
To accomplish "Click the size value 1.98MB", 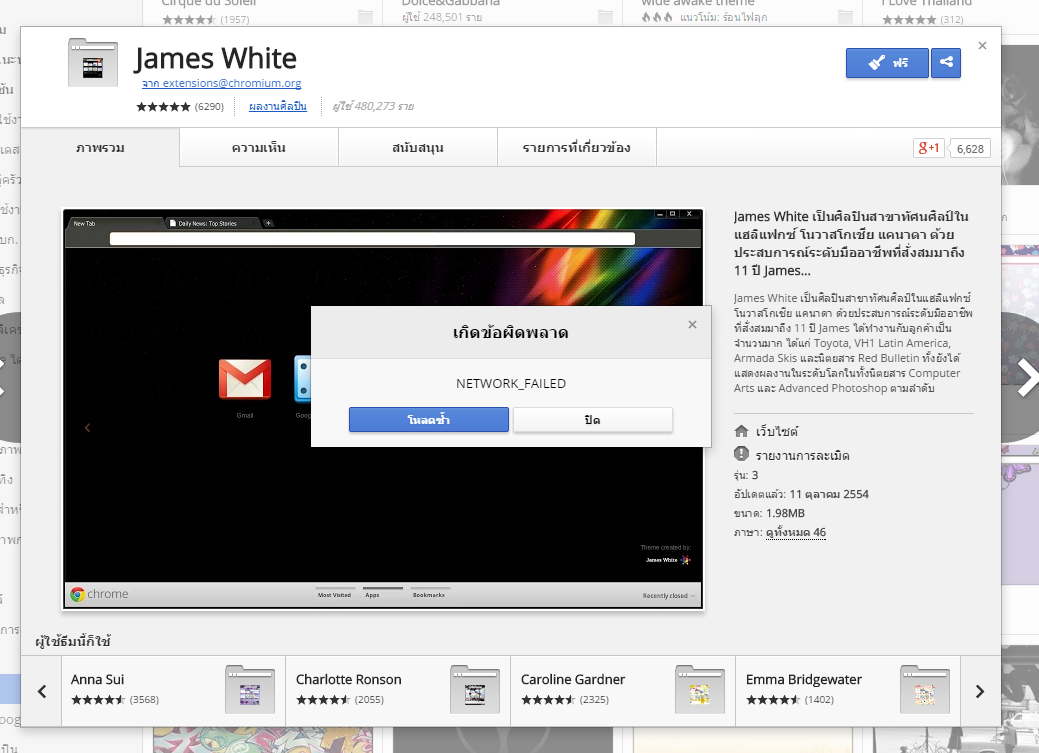I will coord(785,513).
